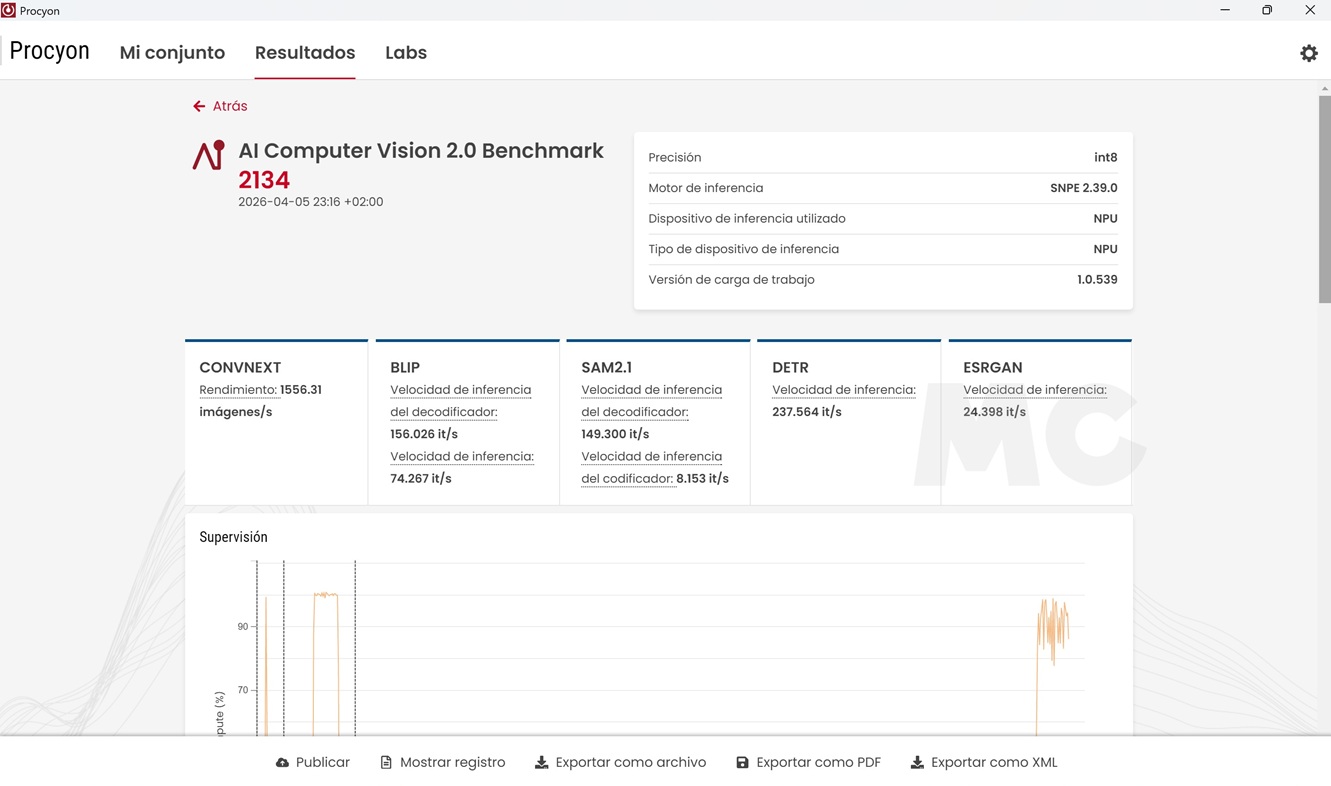Click the Procyon home title
The height and width of the screenshot is (786, 1331).
point(50,52)
